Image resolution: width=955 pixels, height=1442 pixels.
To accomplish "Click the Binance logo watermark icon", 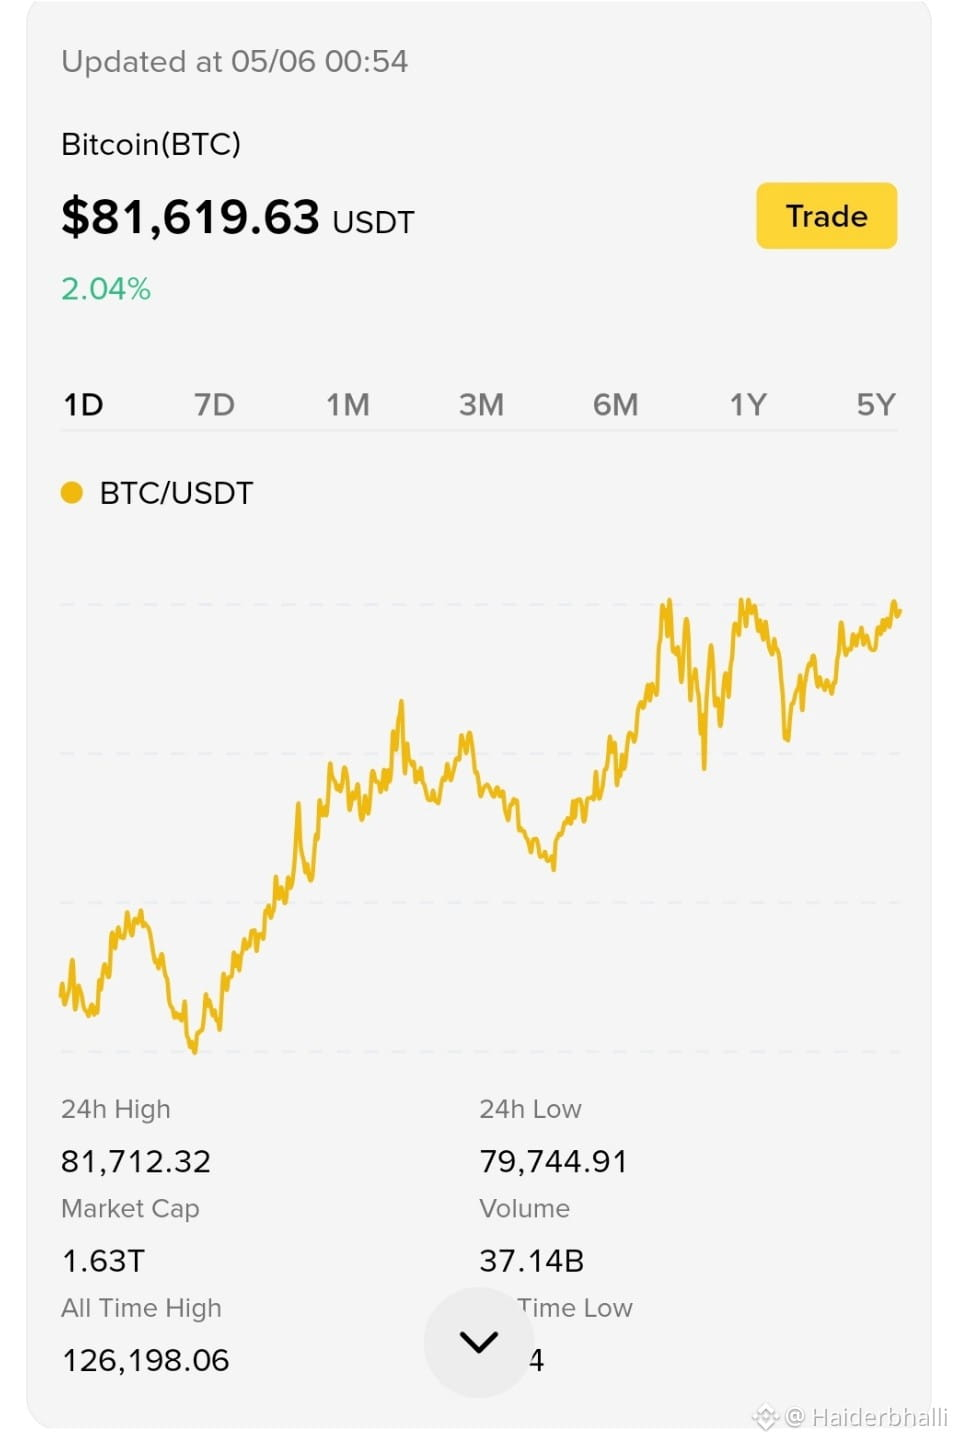I will pos(765,1417).
